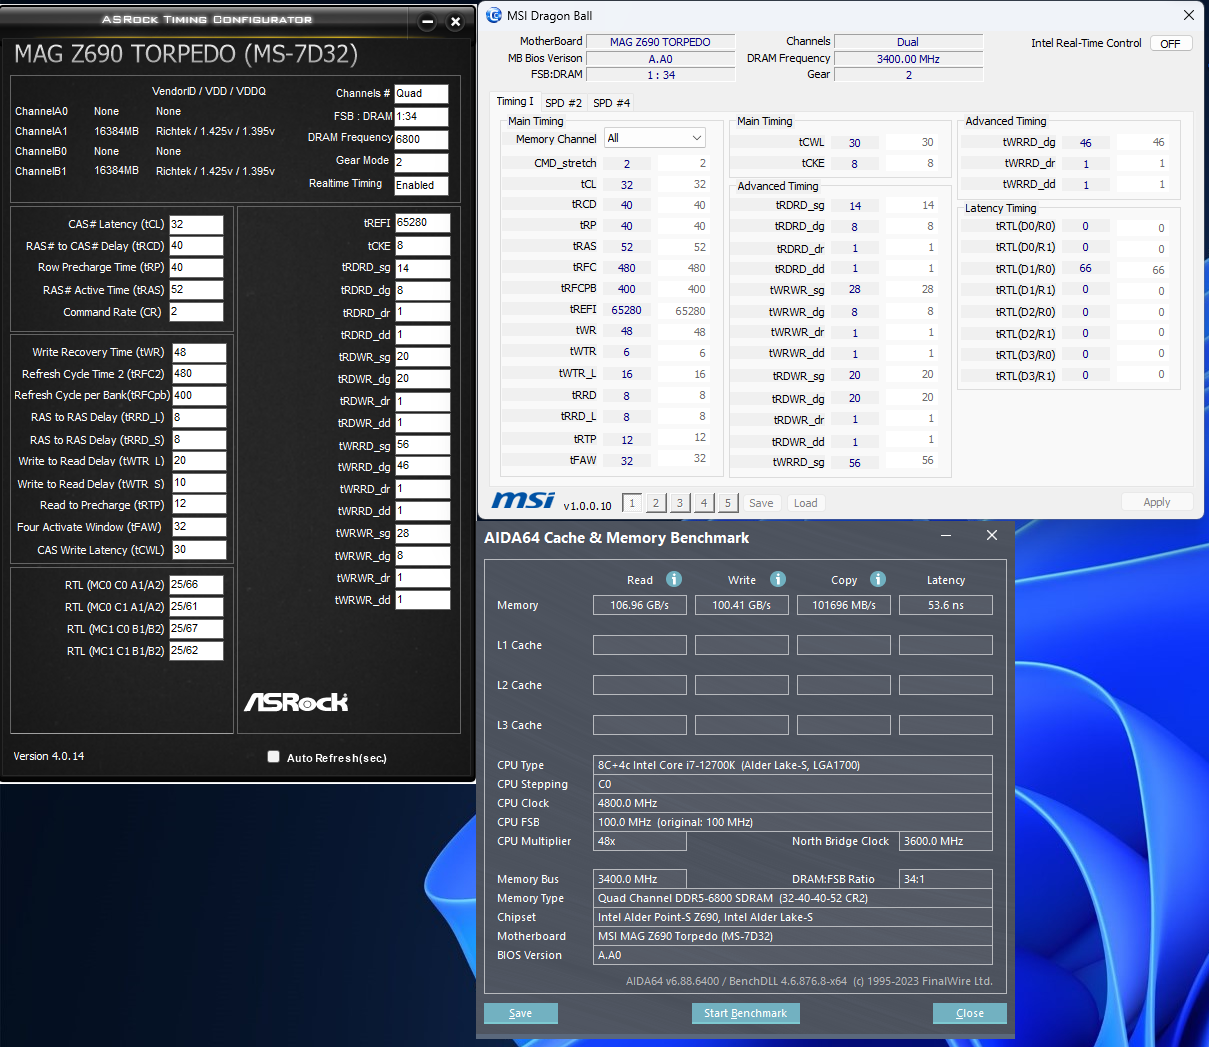
Task: Click the Write info icon in AIDA64
Action: pyautogui.click(x=778, y=579)
